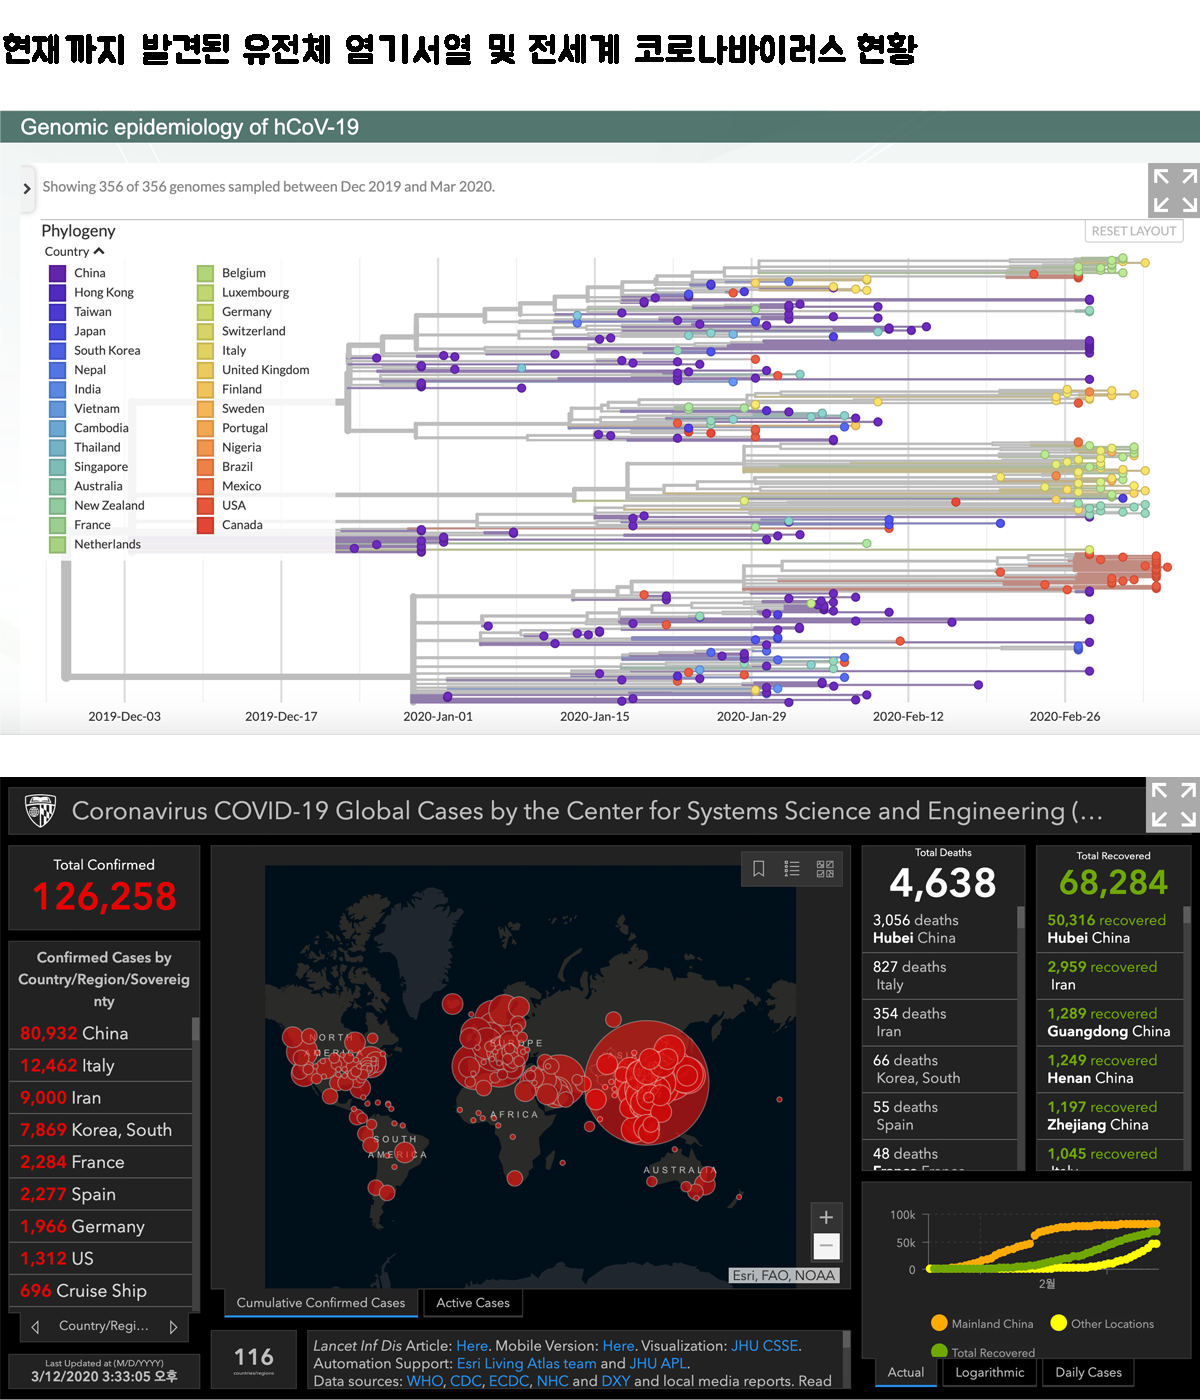Select Germany row in confirmed cases list

(x=100, y=1226)
